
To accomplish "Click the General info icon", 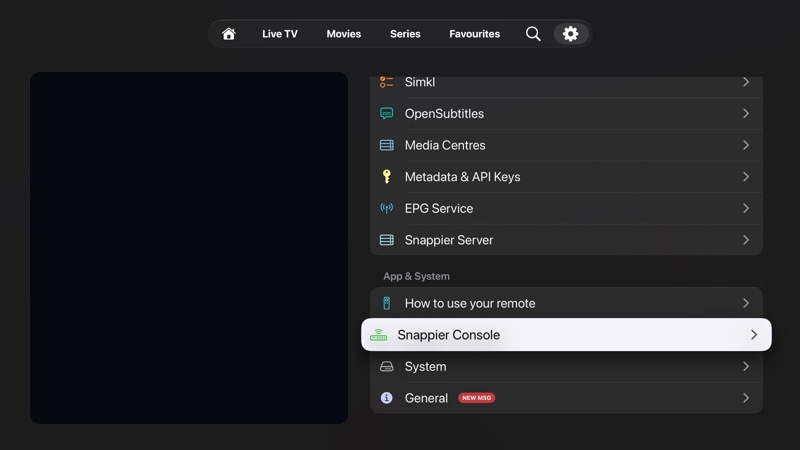I will click(386, 398).
